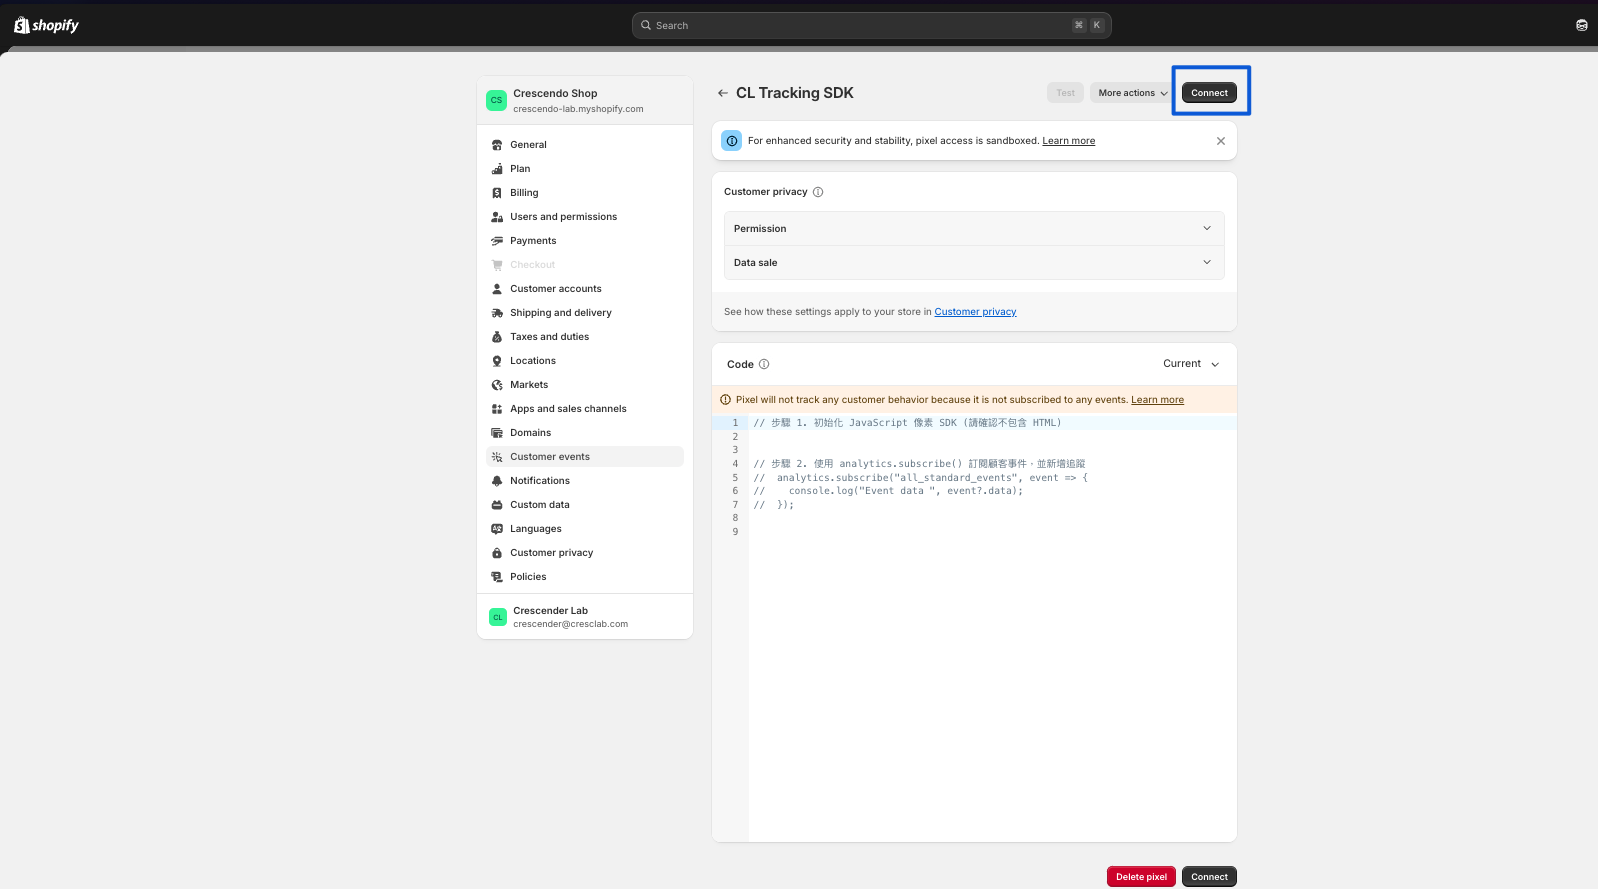This screenshot has width=1598, height=889.
Task: Open the More actions dropdown
Action: (x=1131, y=93)
